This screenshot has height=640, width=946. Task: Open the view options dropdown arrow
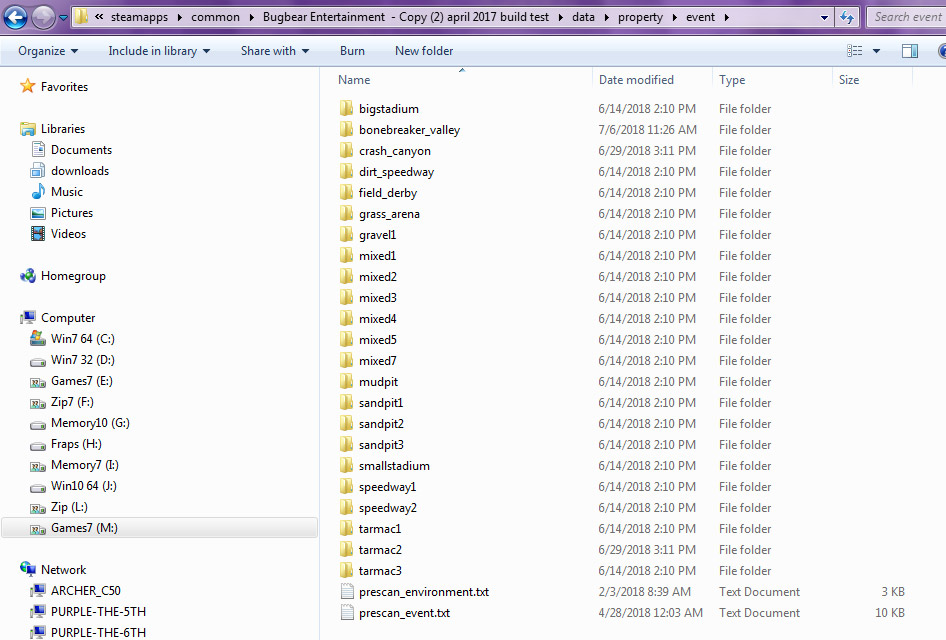pos(876,51)
